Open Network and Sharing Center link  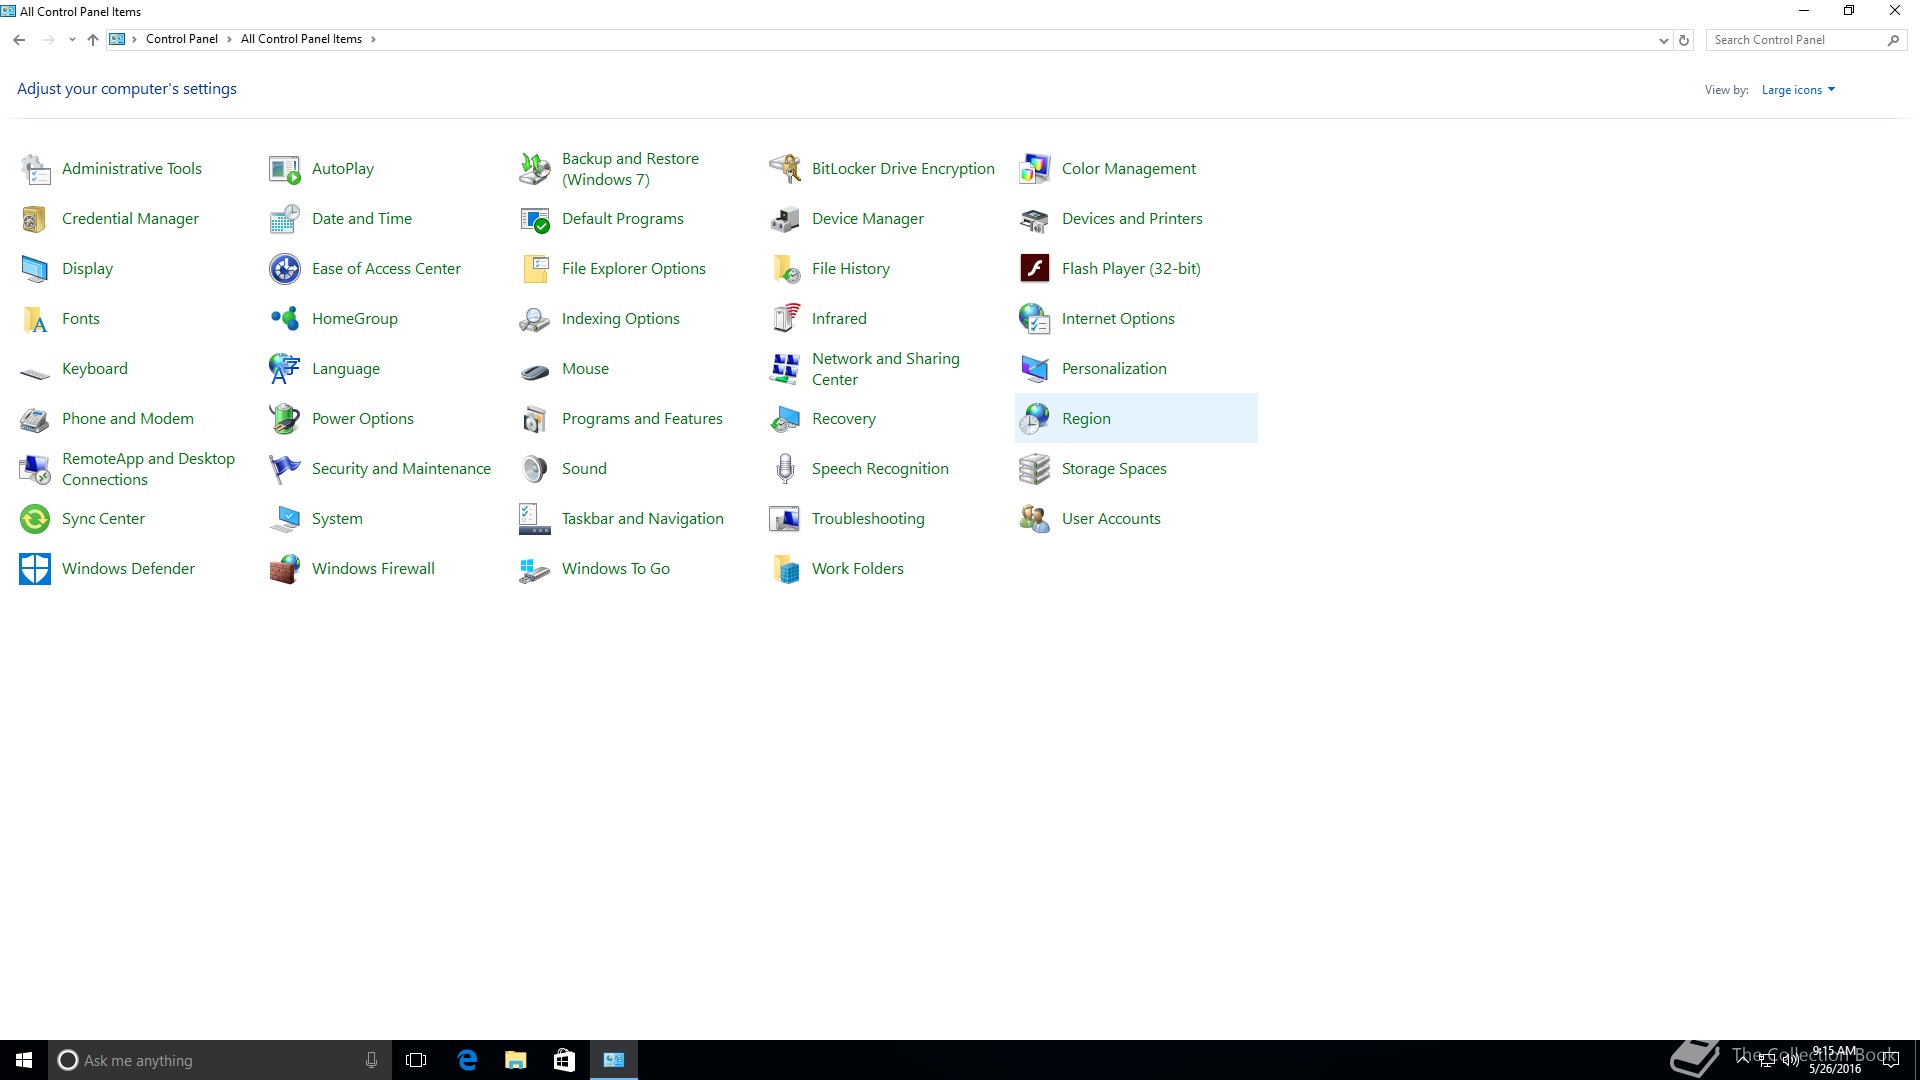886,369
